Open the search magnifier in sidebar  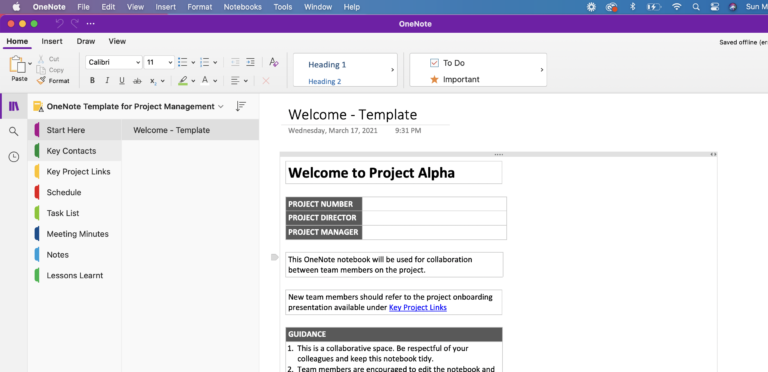(14, 131)
